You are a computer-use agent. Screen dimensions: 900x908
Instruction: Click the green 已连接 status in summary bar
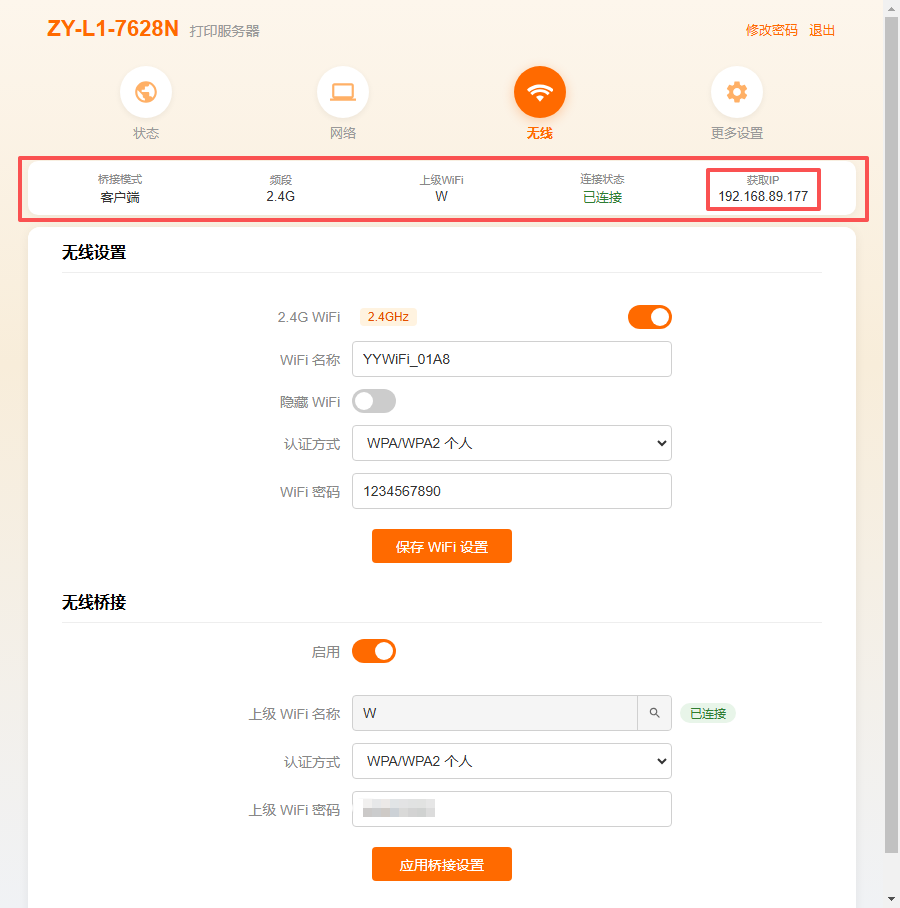coord(602,197)
